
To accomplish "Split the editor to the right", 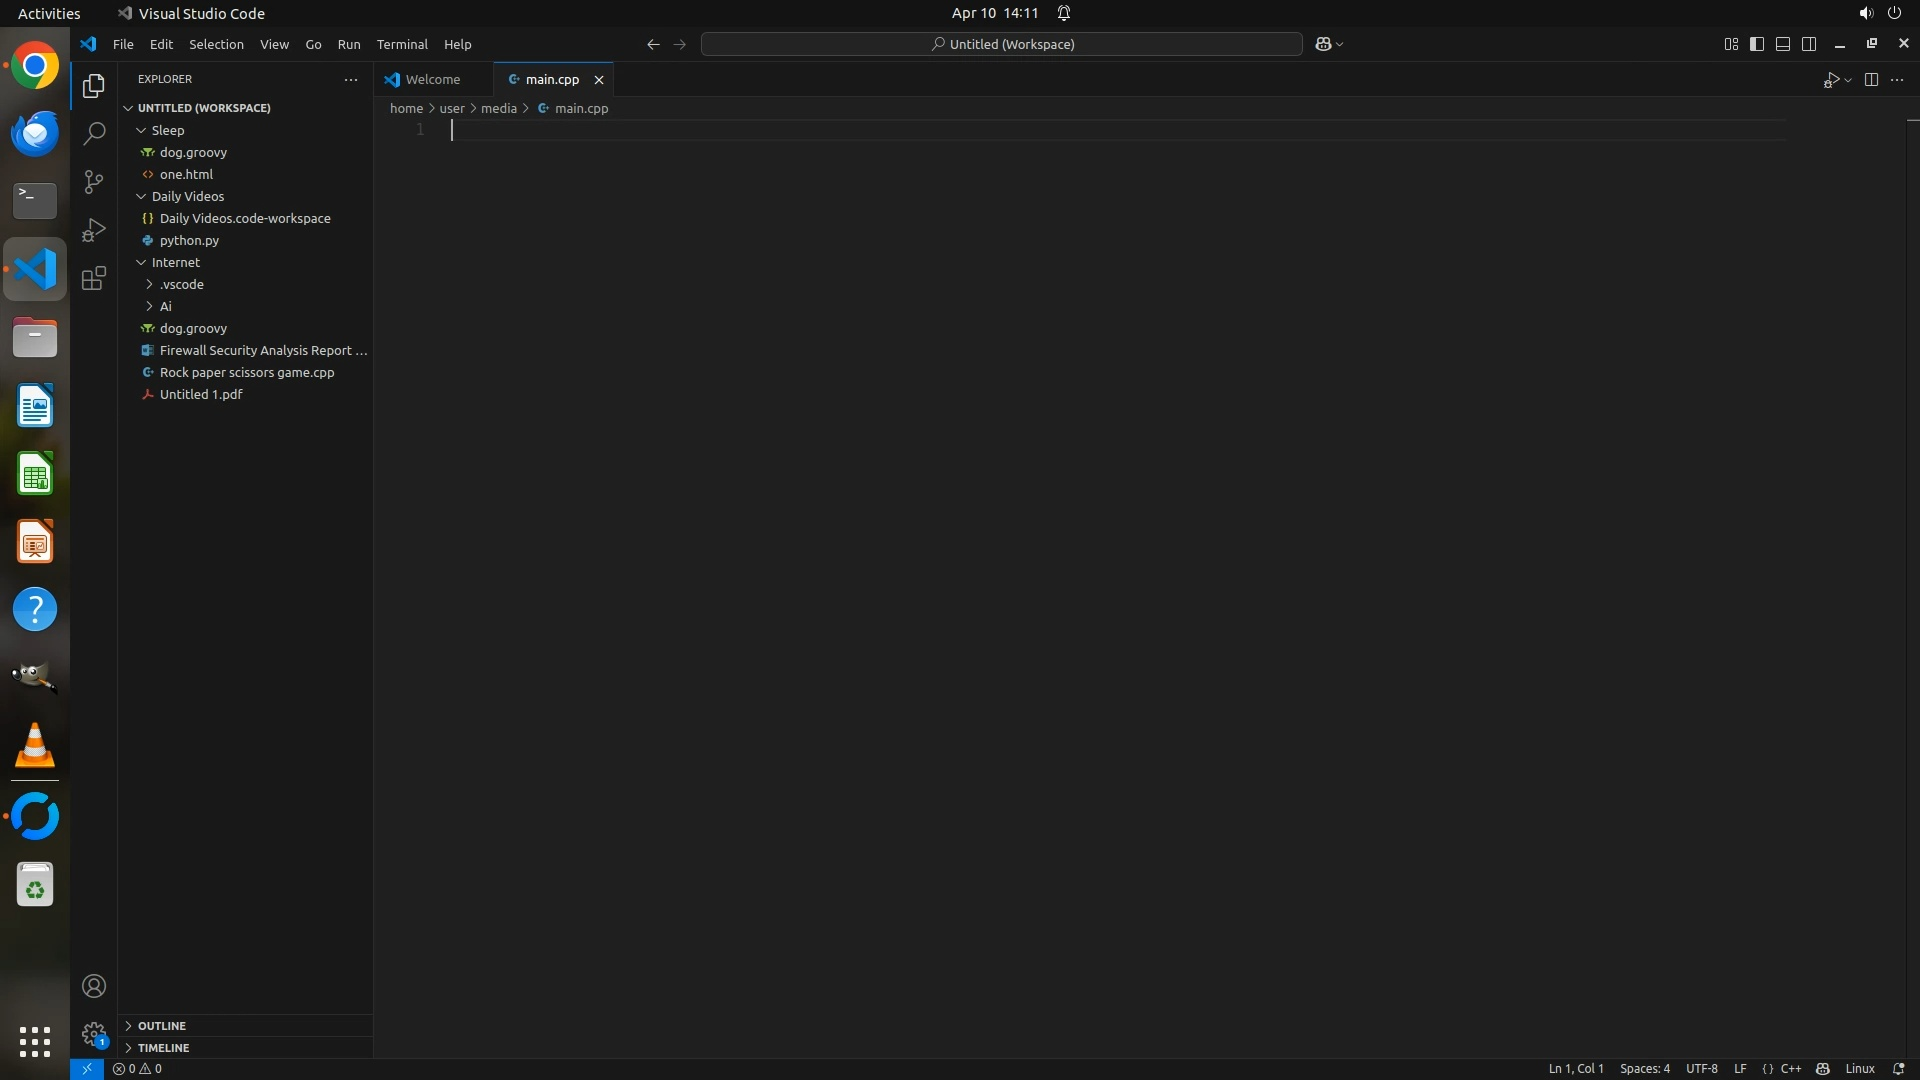I will [1871, 79].
